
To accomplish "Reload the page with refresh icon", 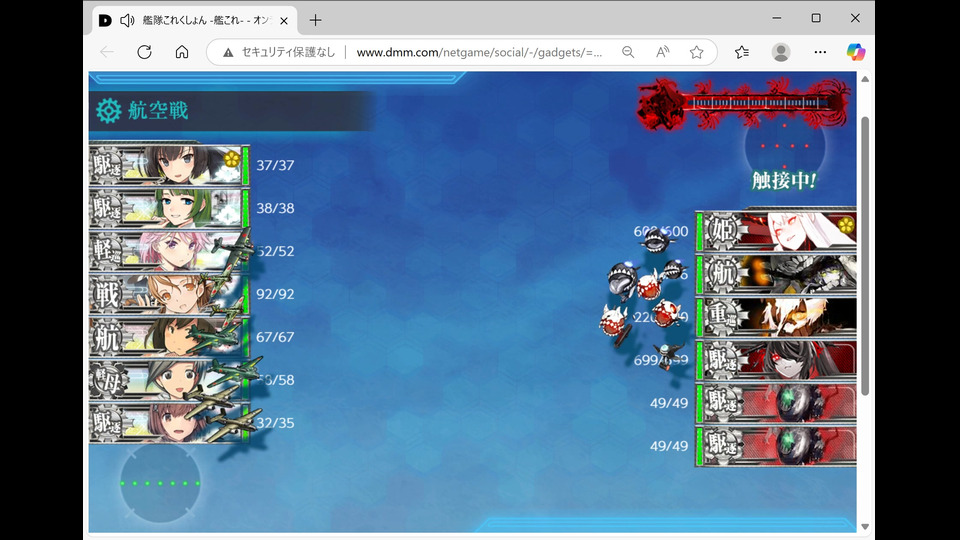I will [x=144, y=52].
